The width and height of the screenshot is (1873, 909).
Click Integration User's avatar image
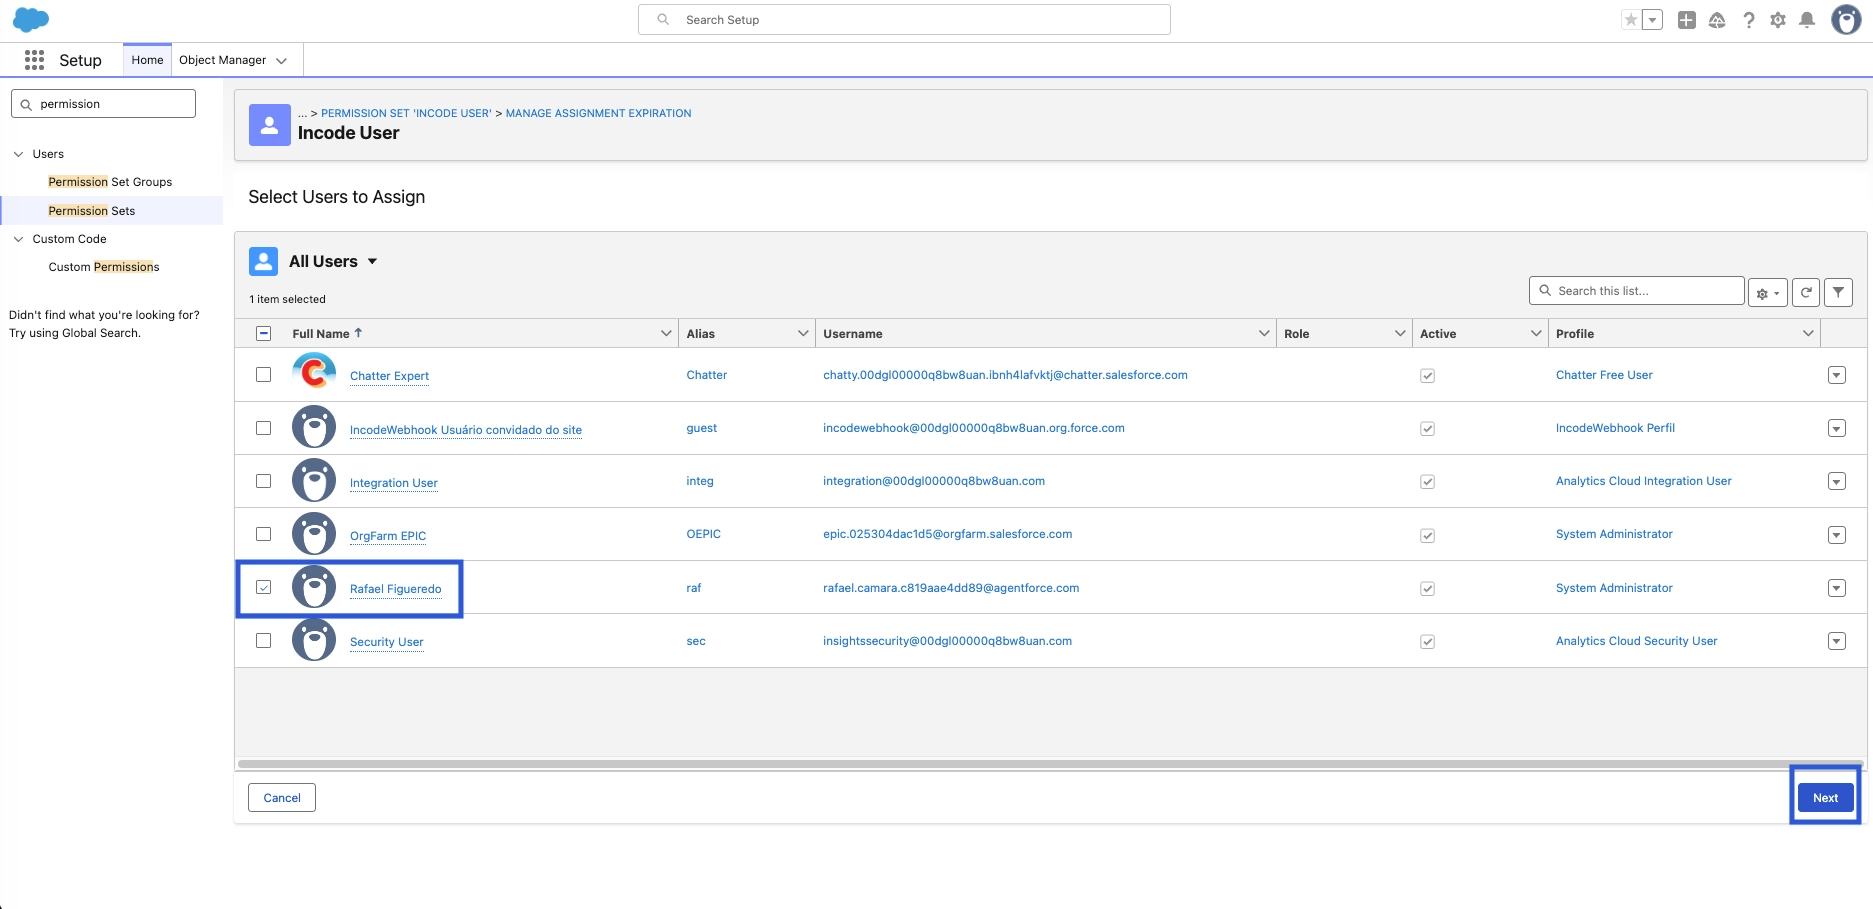pyautogui.click(x=314, y=481)
